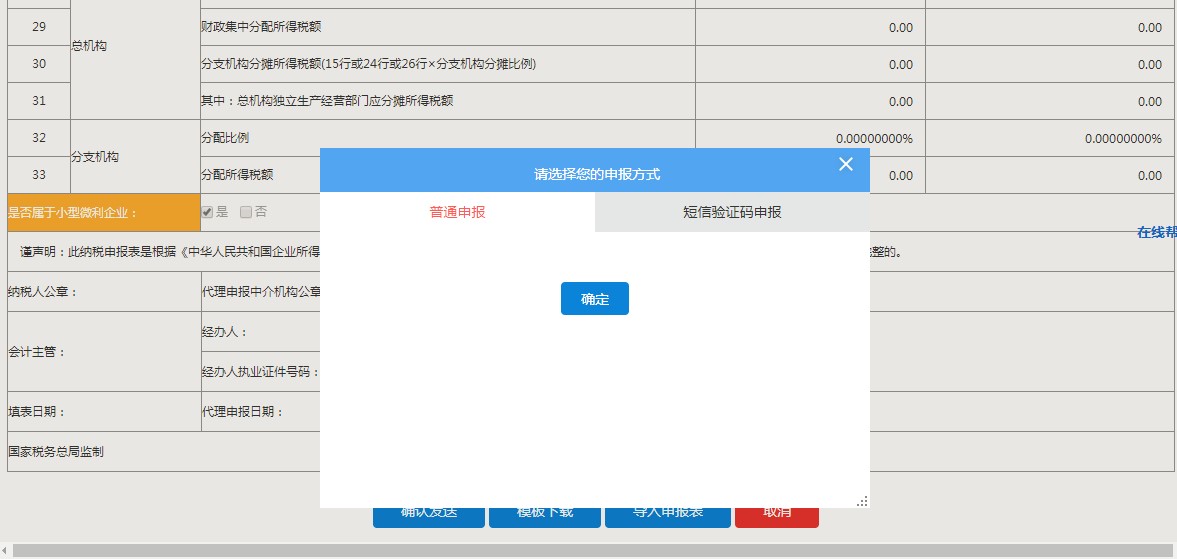Screen dimensions: 1177x559
Task: Tick the 否 small-enterprise checkbox
Action: [246, 212]
